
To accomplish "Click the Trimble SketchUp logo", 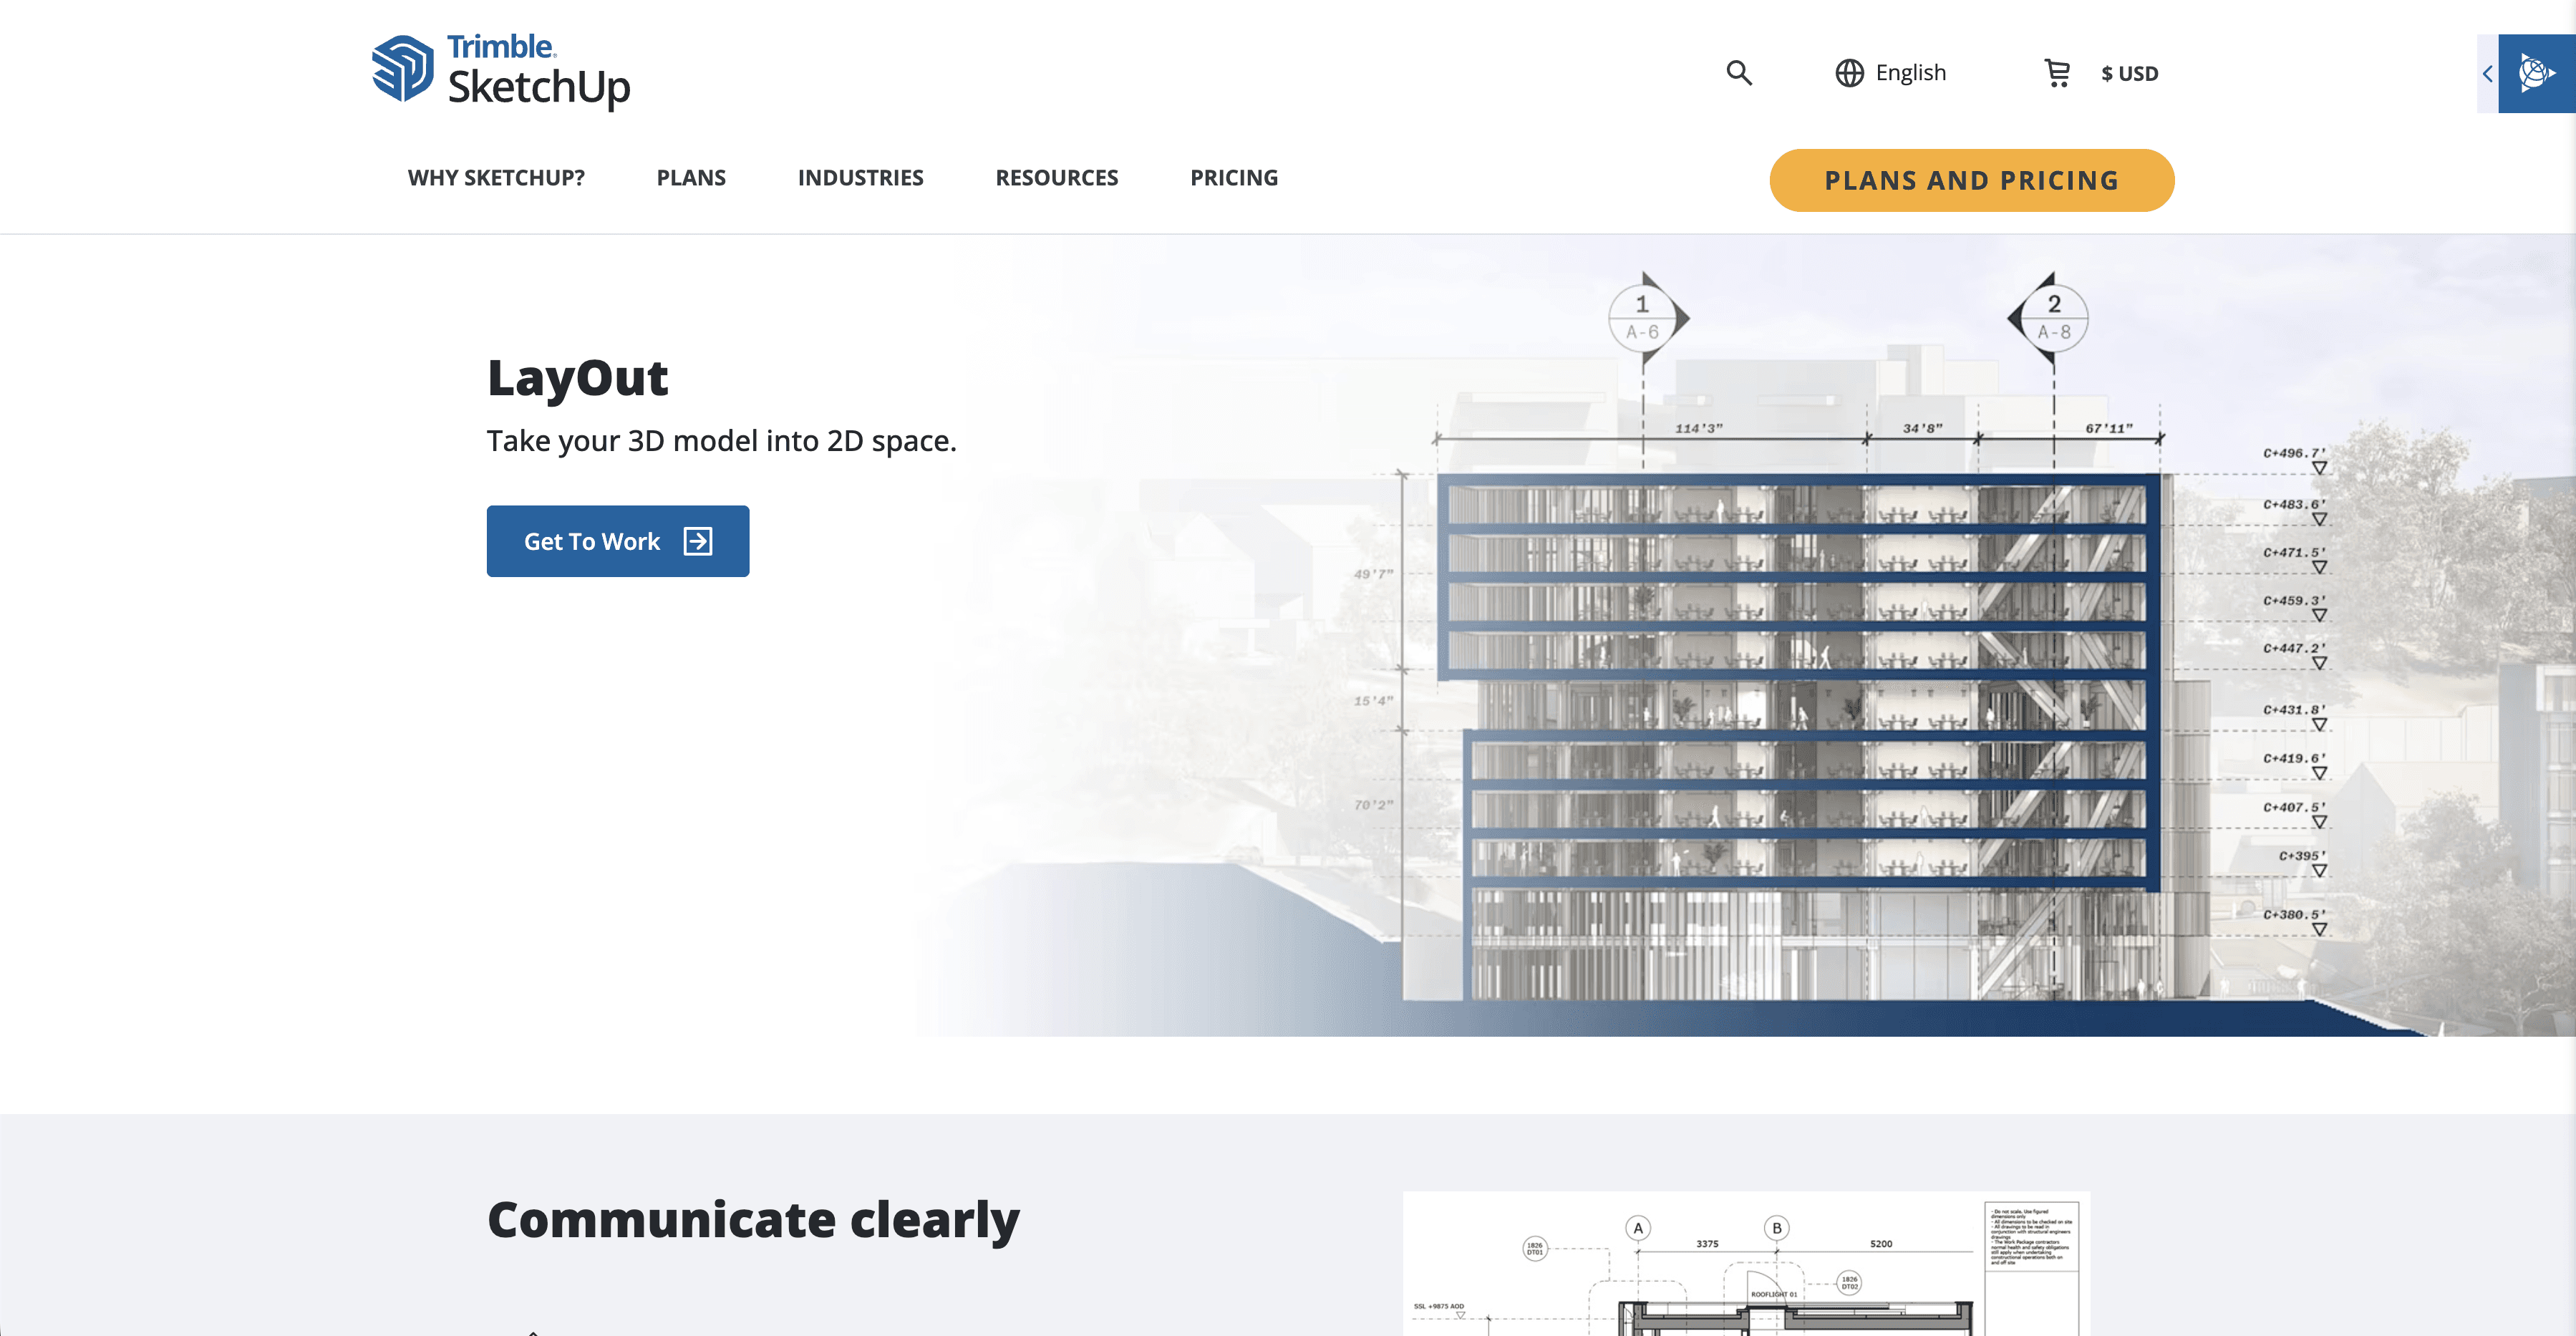I will [x=500, y=71].
